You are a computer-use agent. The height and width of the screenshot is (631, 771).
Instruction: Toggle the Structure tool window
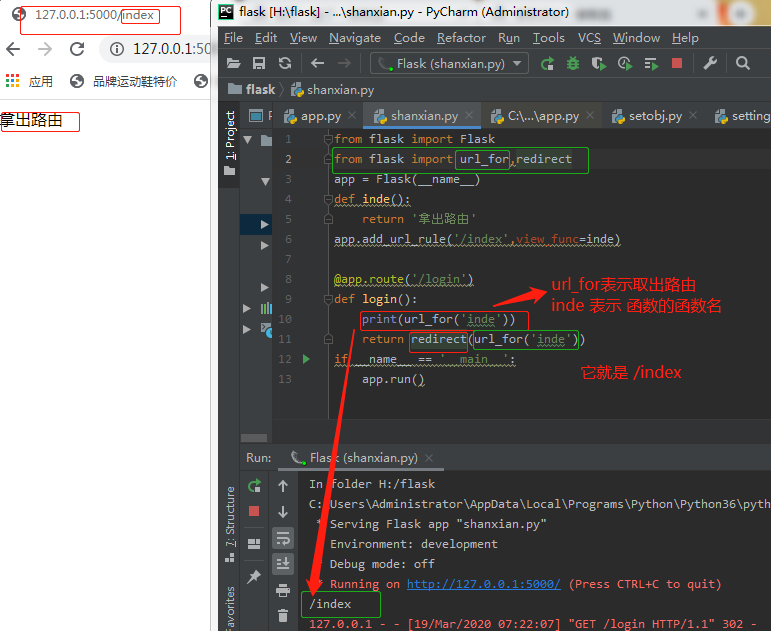[230, 524]
